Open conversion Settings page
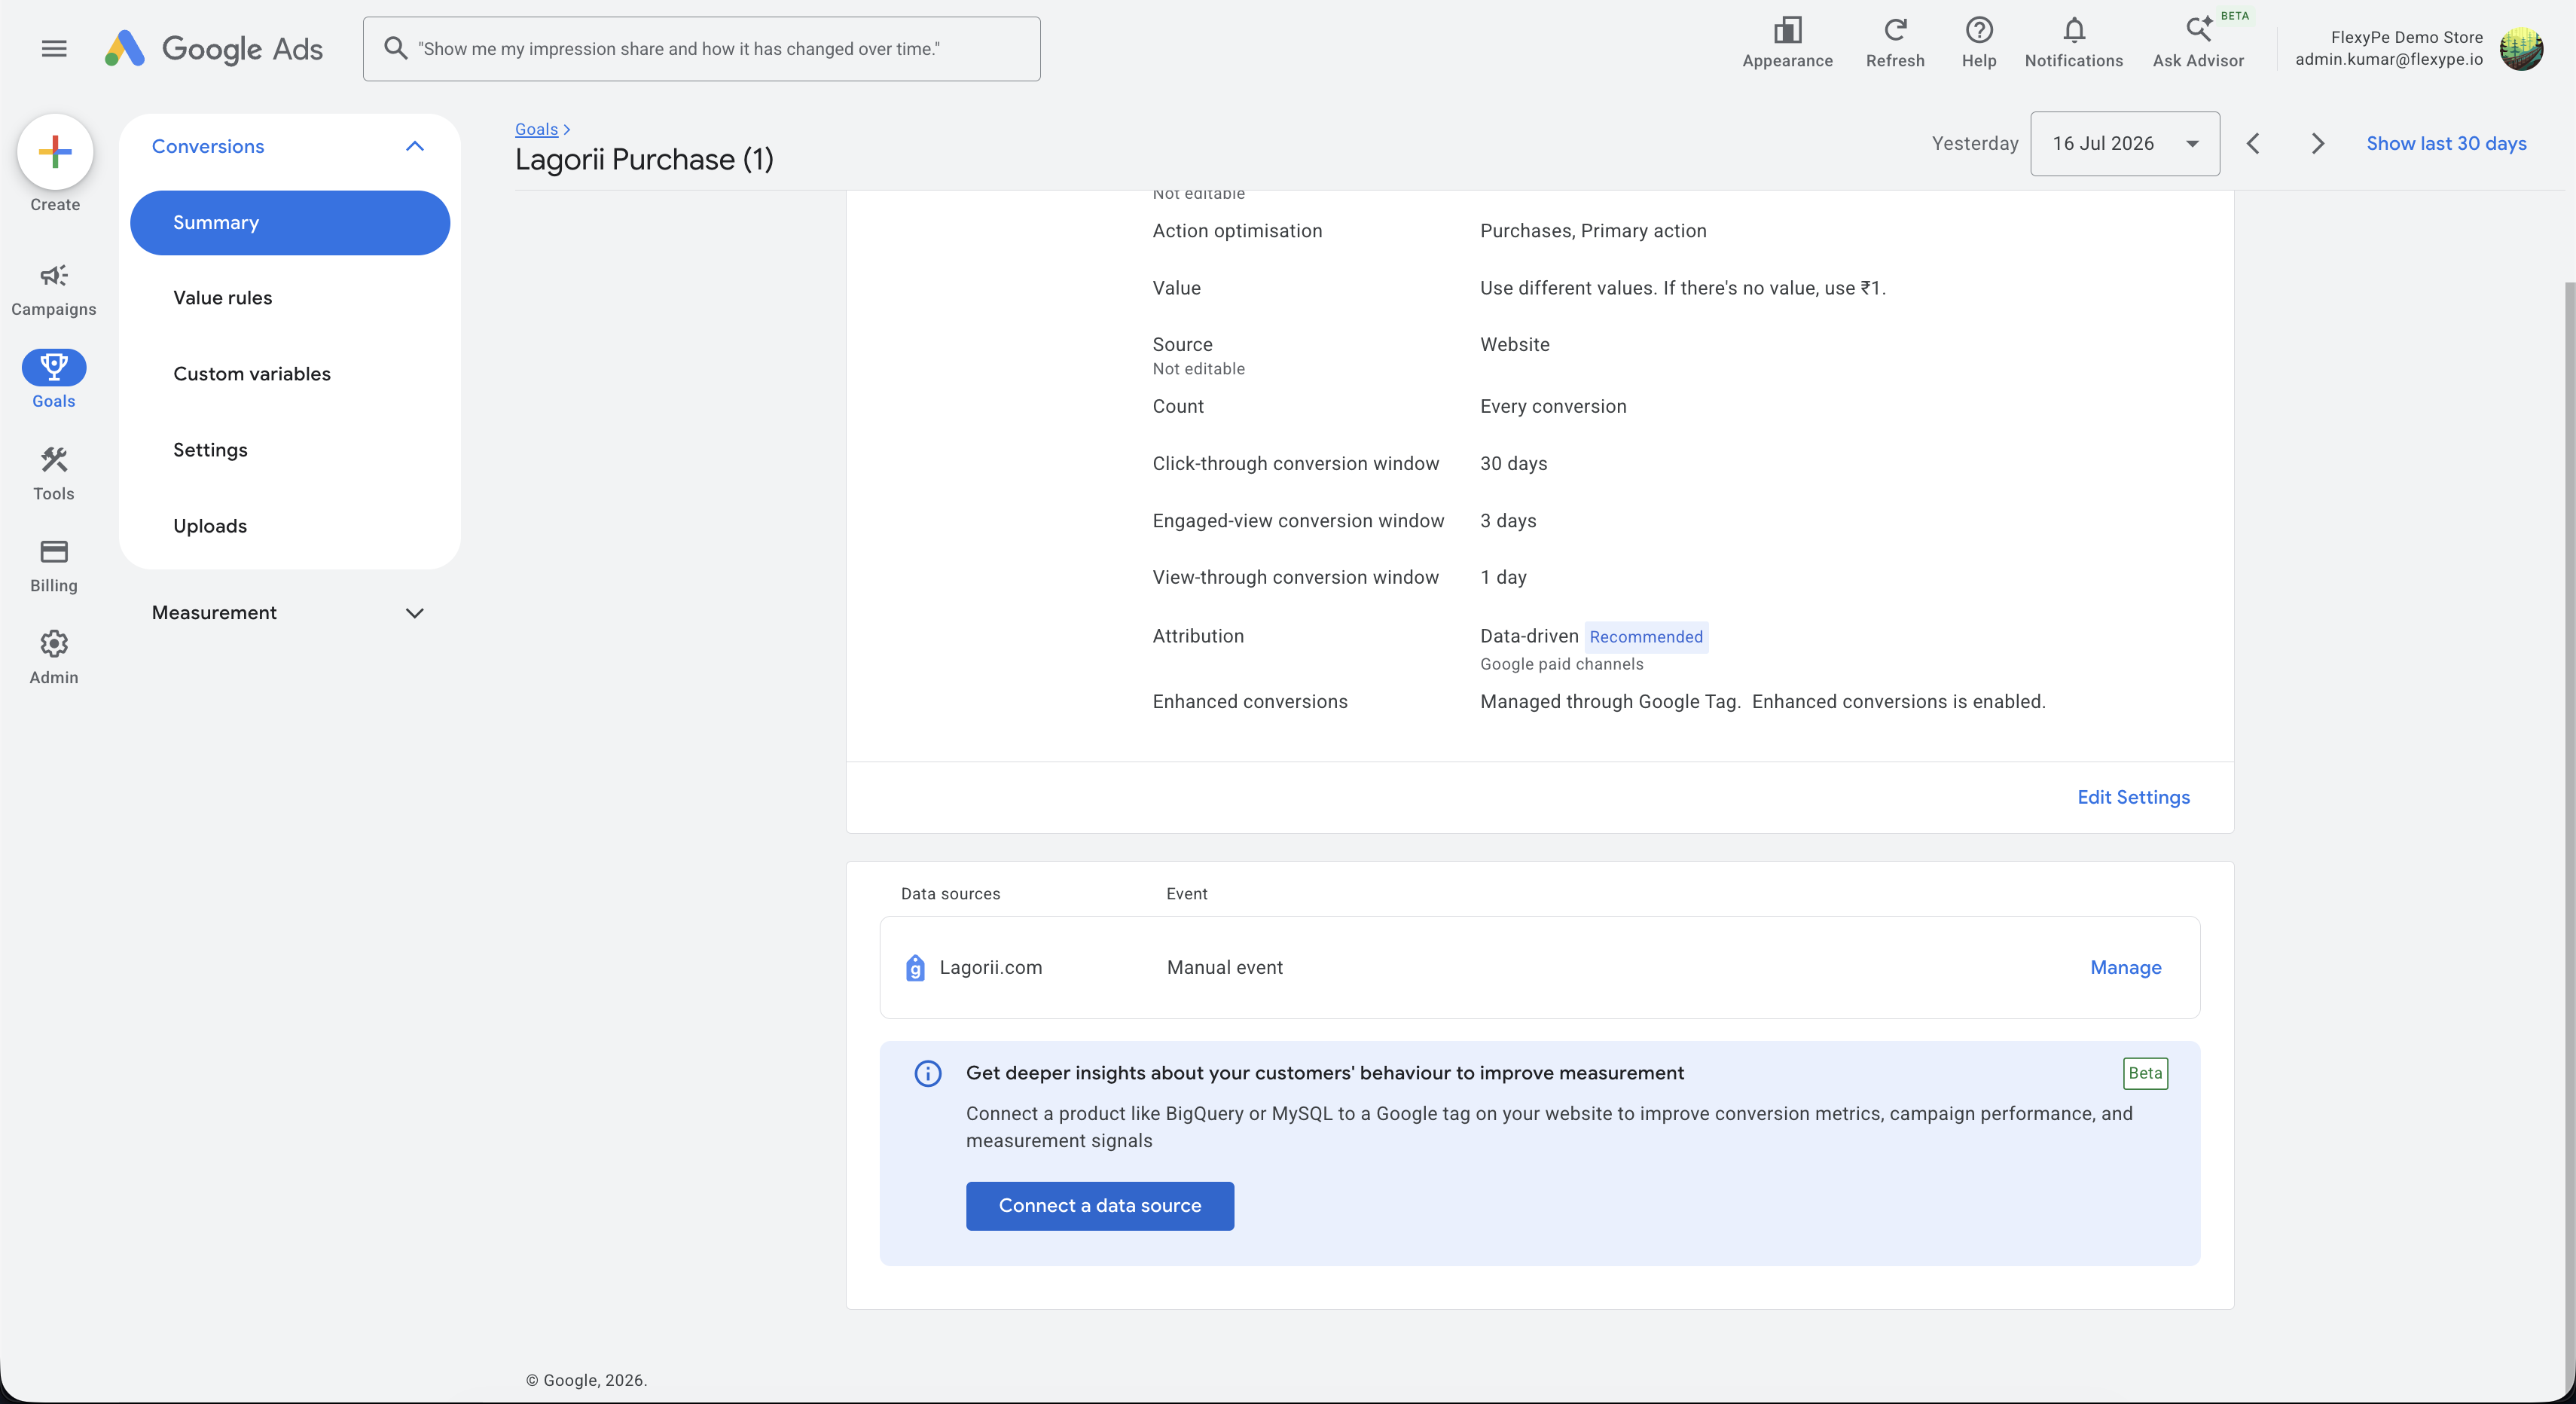The height and width of the screenshot is (1404, 2576). (210, 450)
